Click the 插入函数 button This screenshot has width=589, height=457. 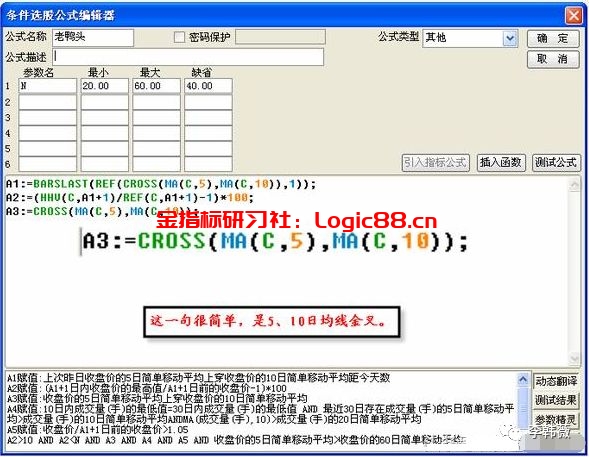[501, 163]
